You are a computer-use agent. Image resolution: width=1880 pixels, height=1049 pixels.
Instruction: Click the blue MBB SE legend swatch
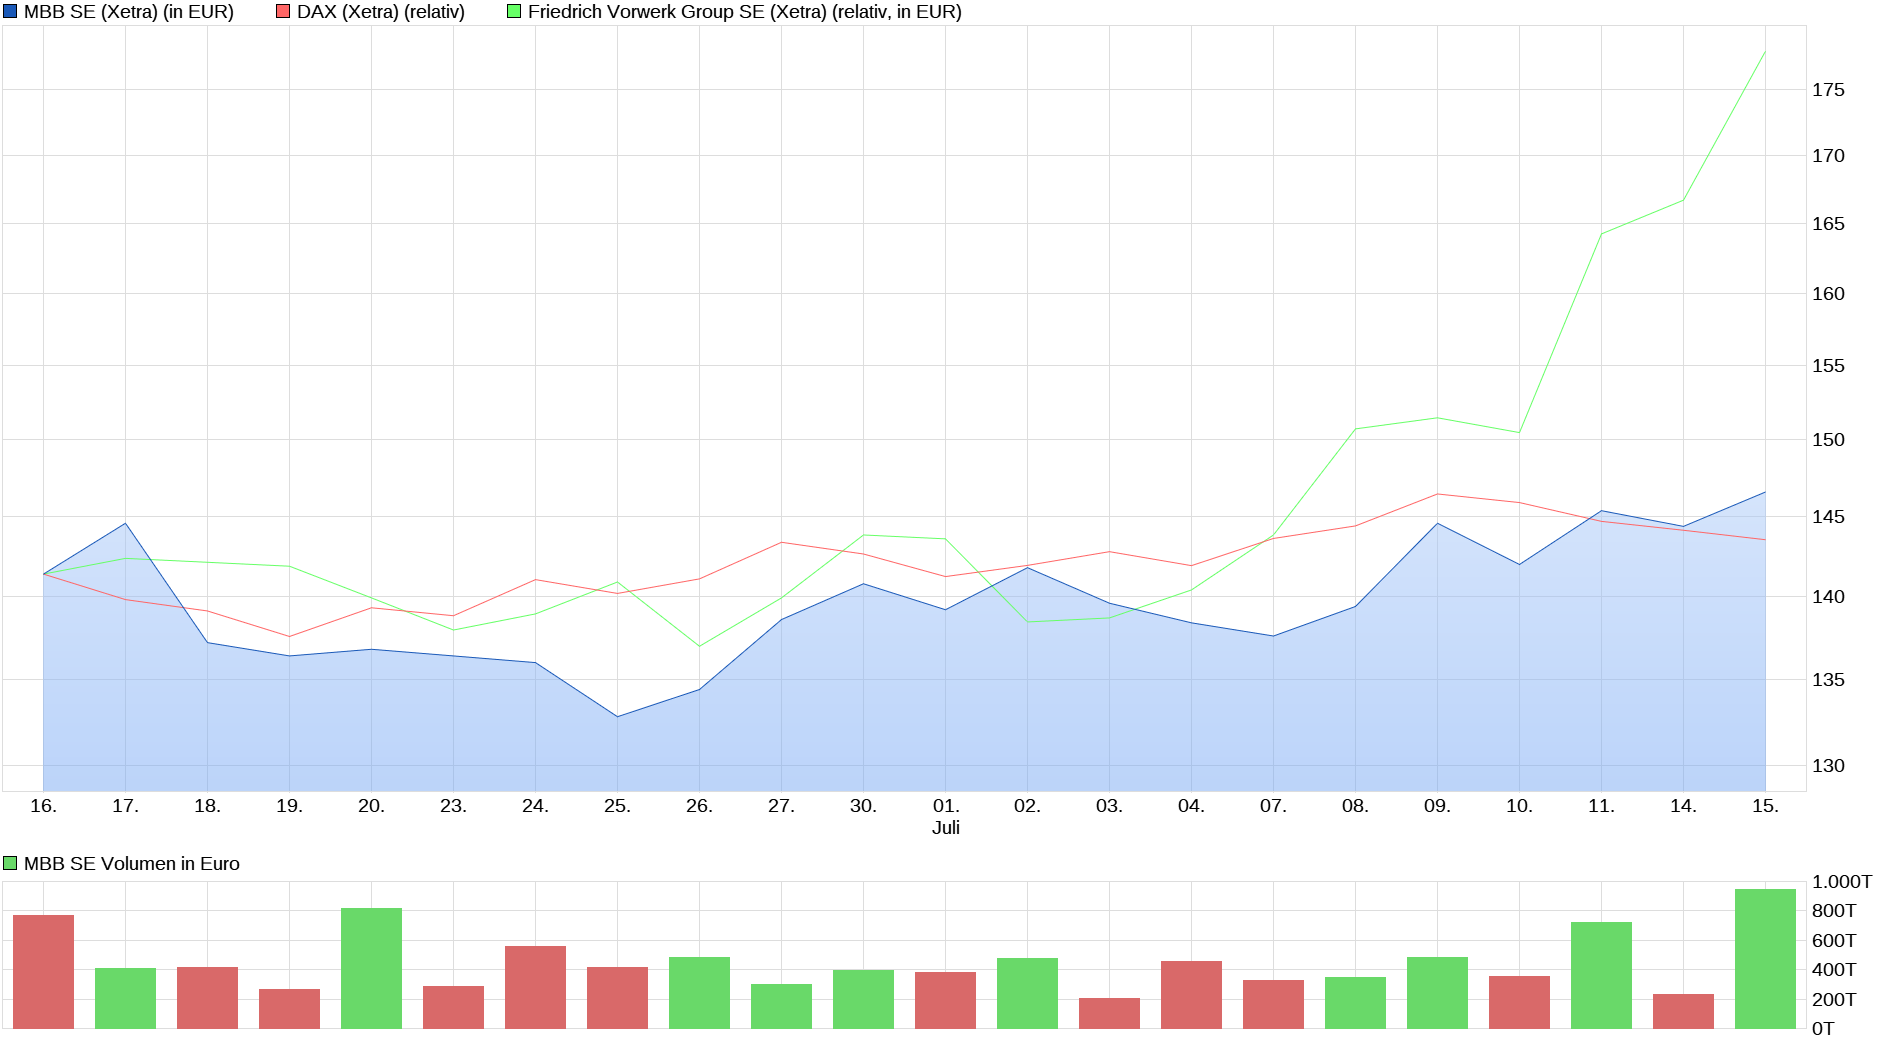tap(11, 12)
